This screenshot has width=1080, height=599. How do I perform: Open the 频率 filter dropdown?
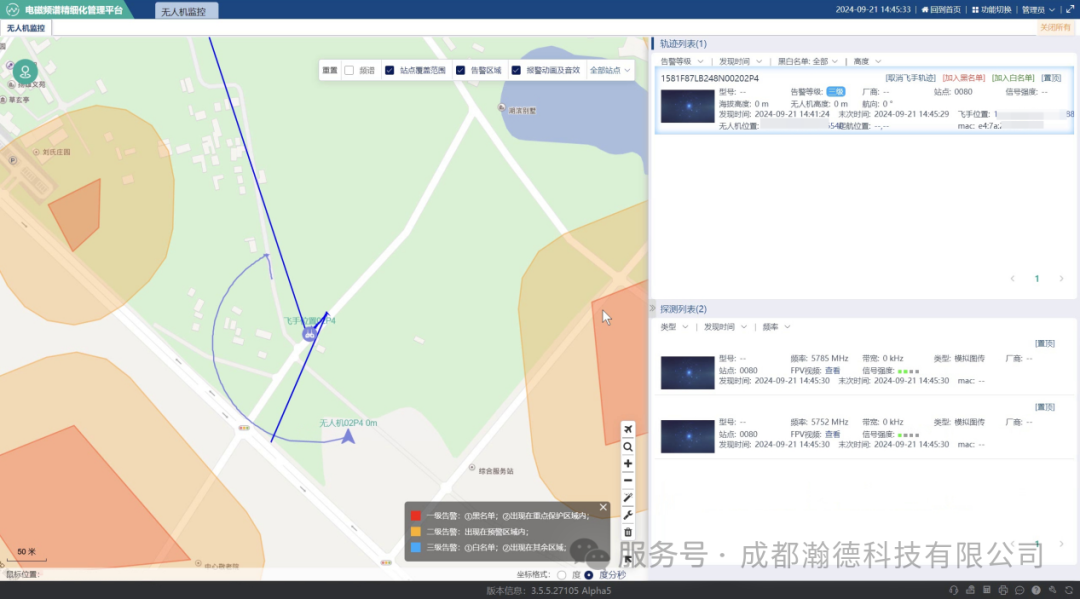coord(776,327)
